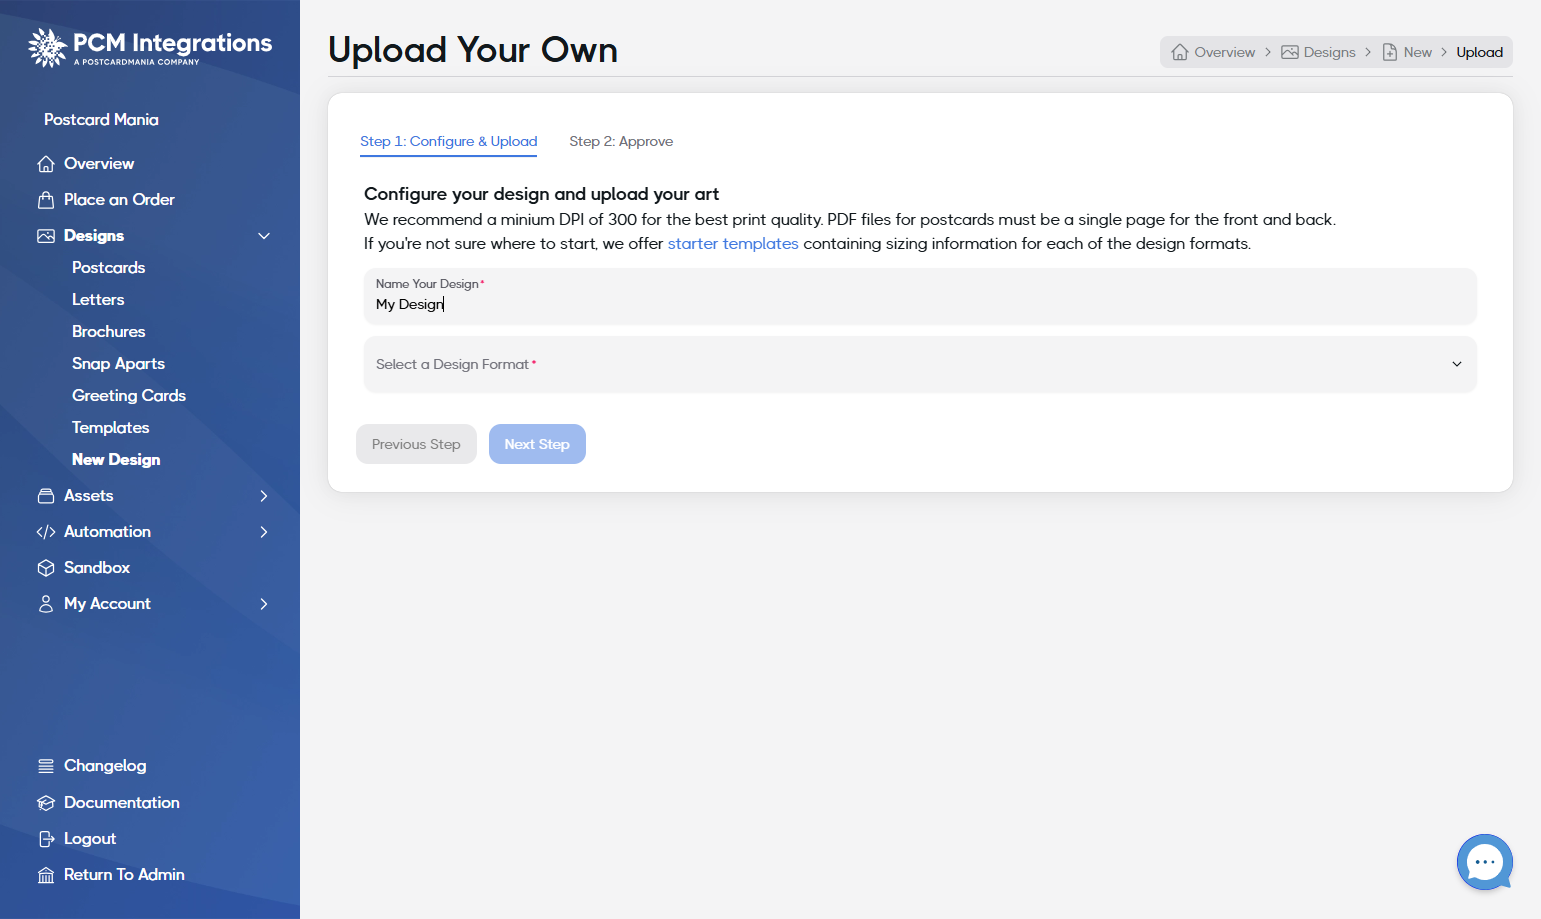Click the Changelog sidebar label
Viewport: 1541px width, 919px height.
[105, 766]
